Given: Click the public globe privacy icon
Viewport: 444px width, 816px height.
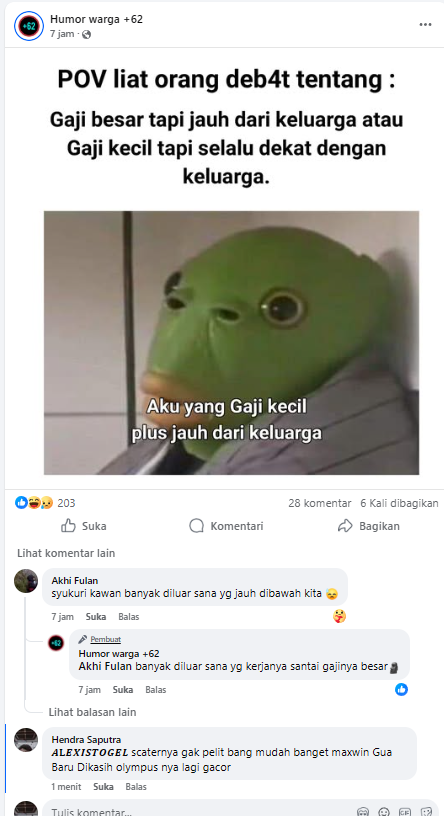Looking at the screenshot, I should (x=86, y=35).
